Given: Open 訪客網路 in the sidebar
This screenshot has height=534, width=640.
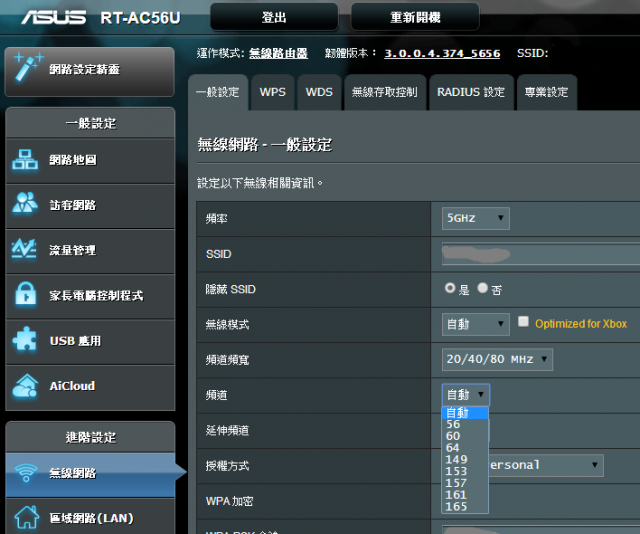Looking at the screenshot, I should [x=90, y=206].
